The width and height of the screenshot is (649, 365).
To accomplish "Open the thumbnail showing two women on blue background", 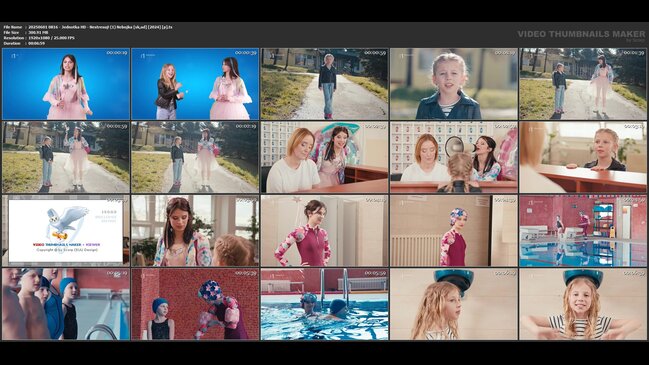I will pos(195,84).
